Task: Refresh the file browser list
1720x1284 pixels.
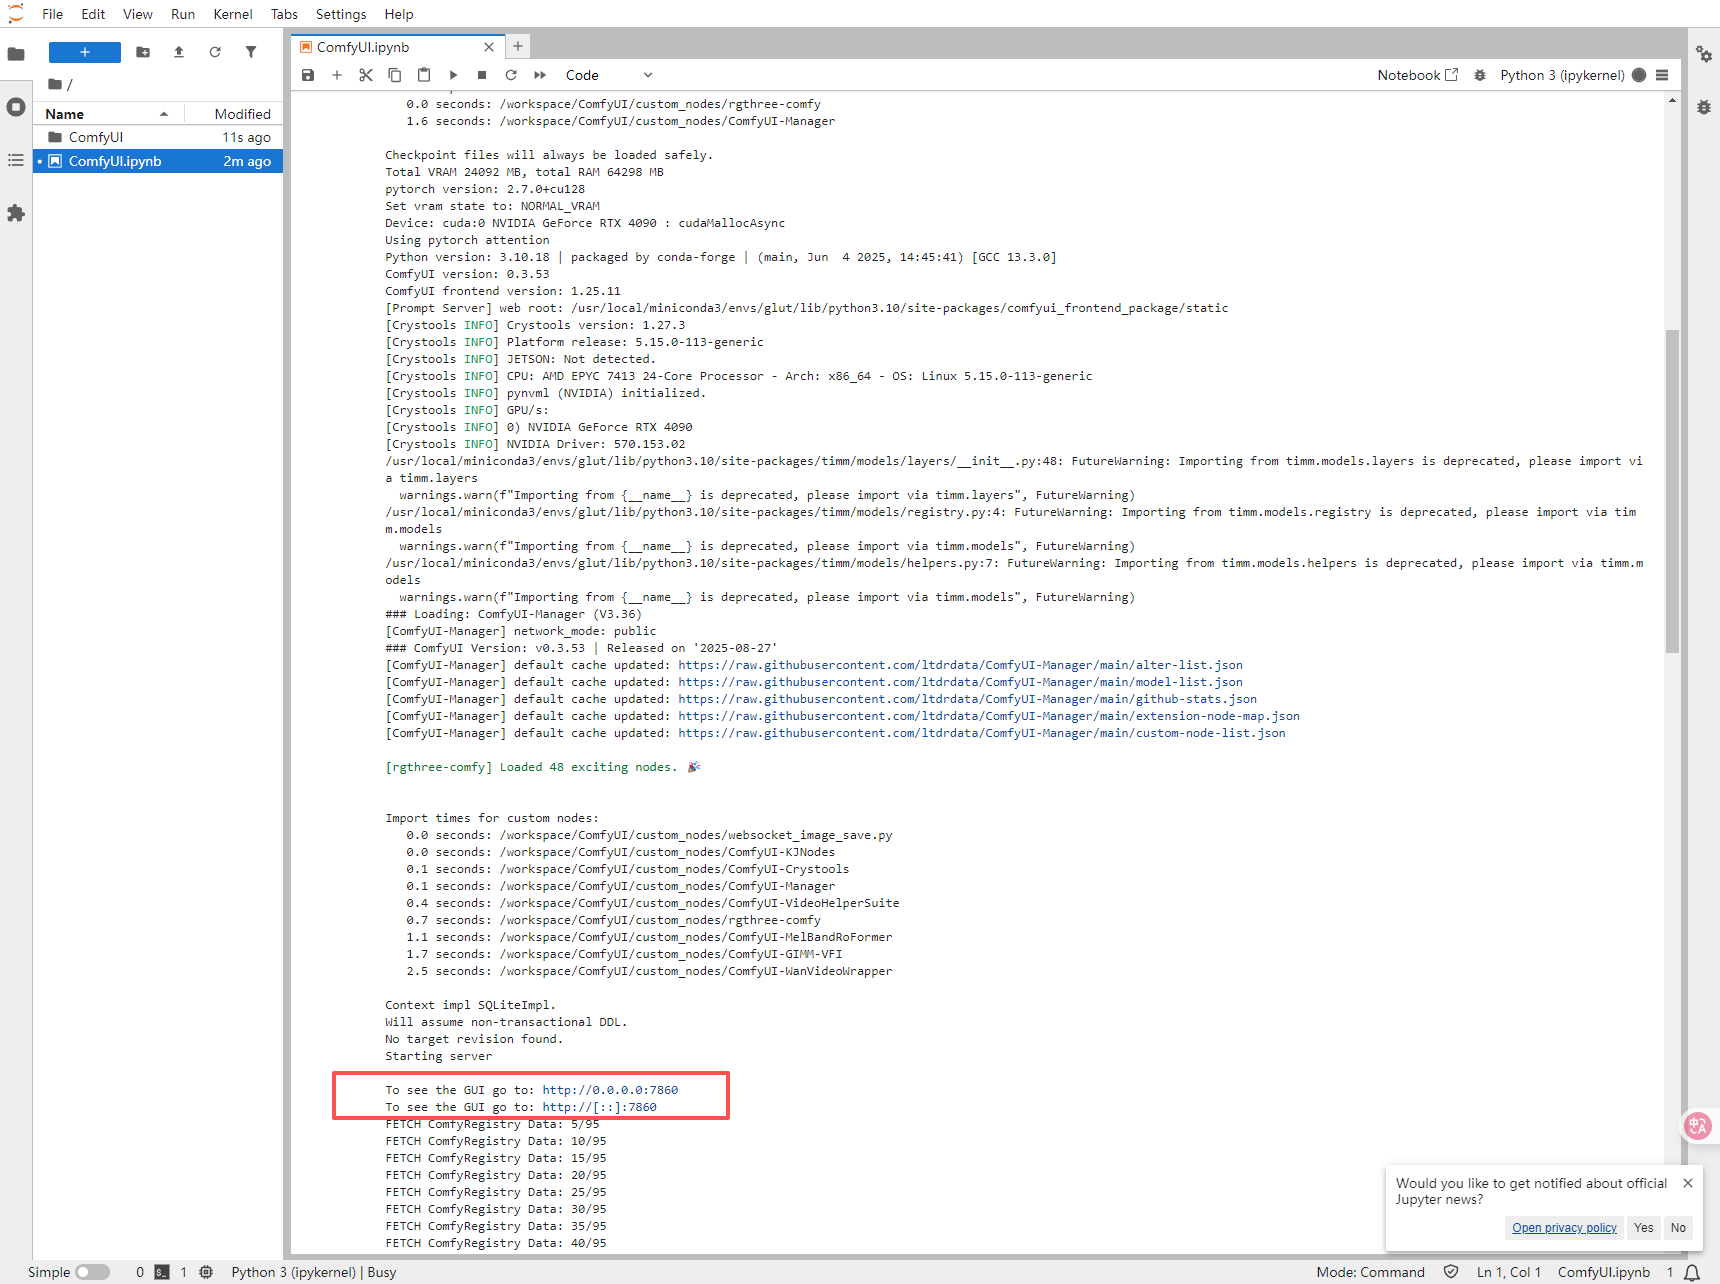Action: [x=215, y=52]
